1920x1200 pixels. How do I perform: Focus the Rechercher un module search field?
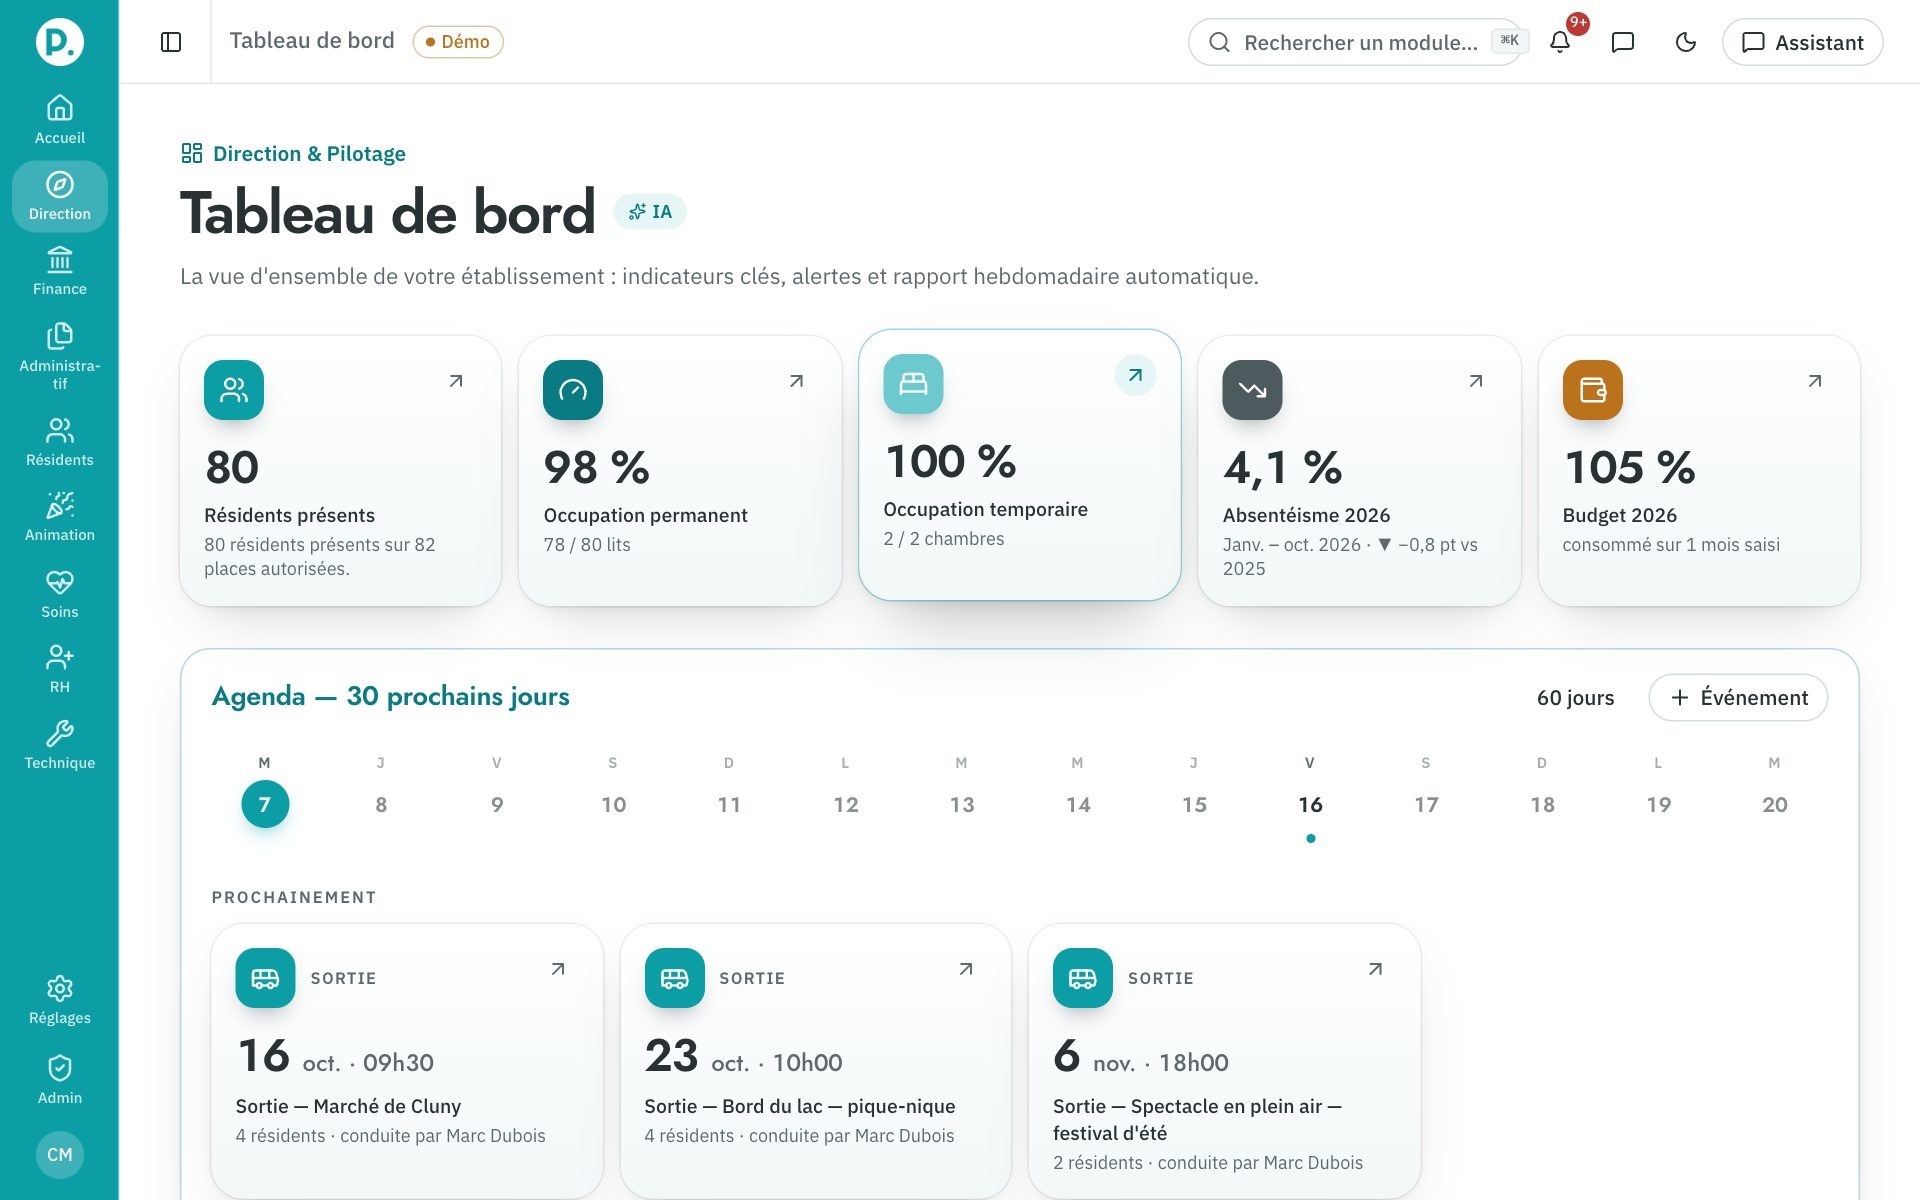(x=1355, y=42)
